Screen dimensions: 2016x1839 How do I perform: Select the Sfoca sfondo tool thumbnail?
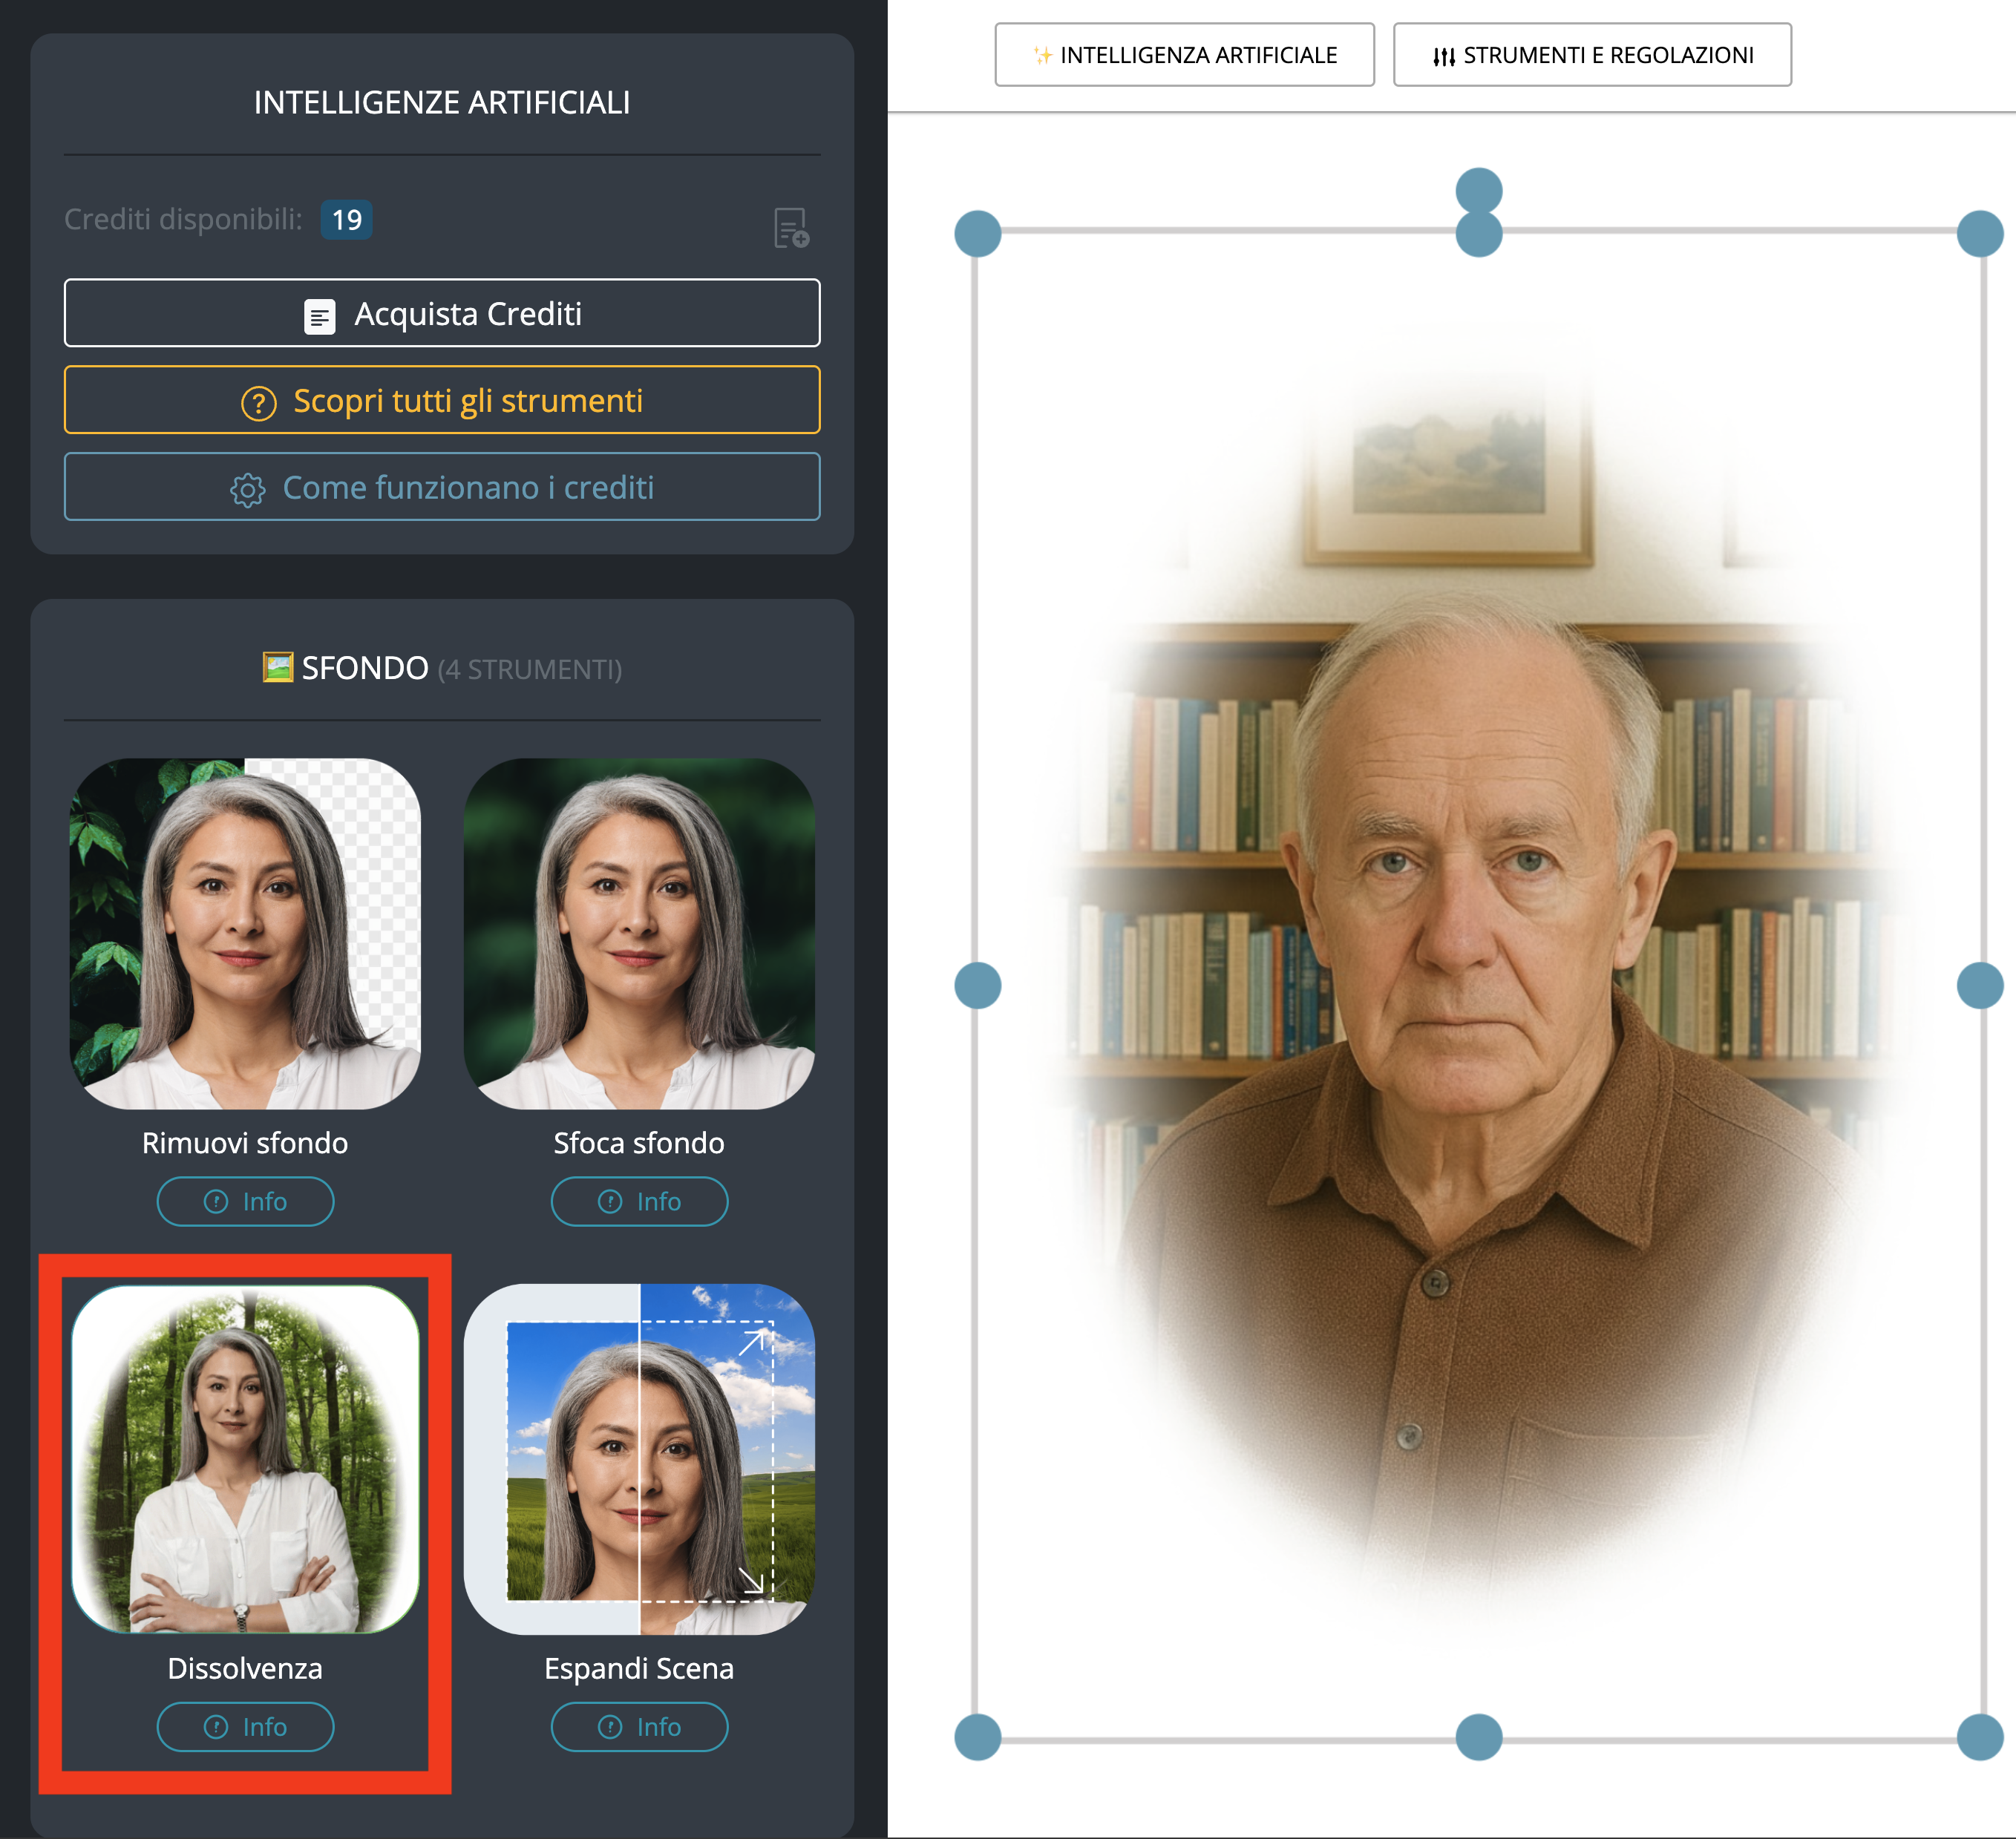[639, 934]
